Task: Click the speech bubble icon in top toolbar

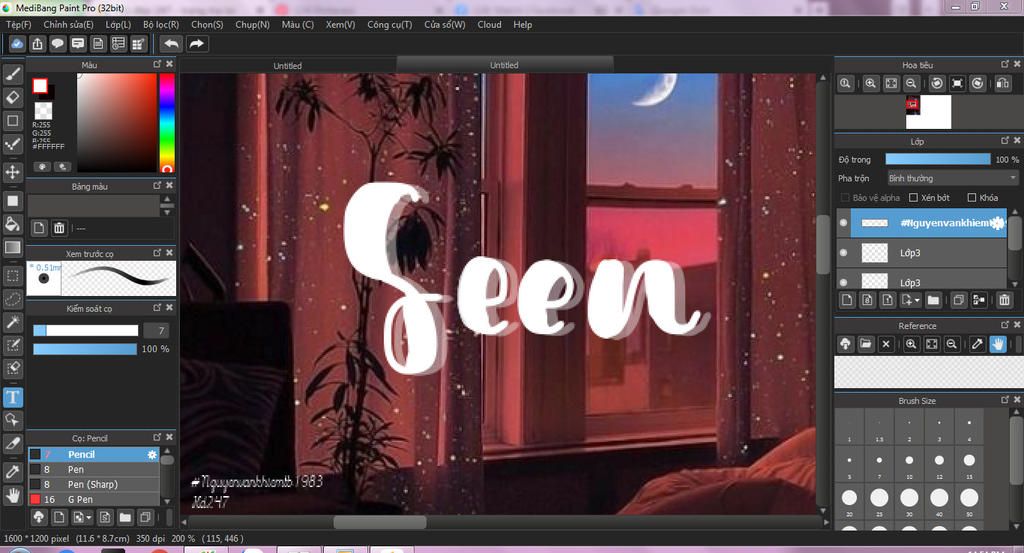Action: click(x=57, y=44)
